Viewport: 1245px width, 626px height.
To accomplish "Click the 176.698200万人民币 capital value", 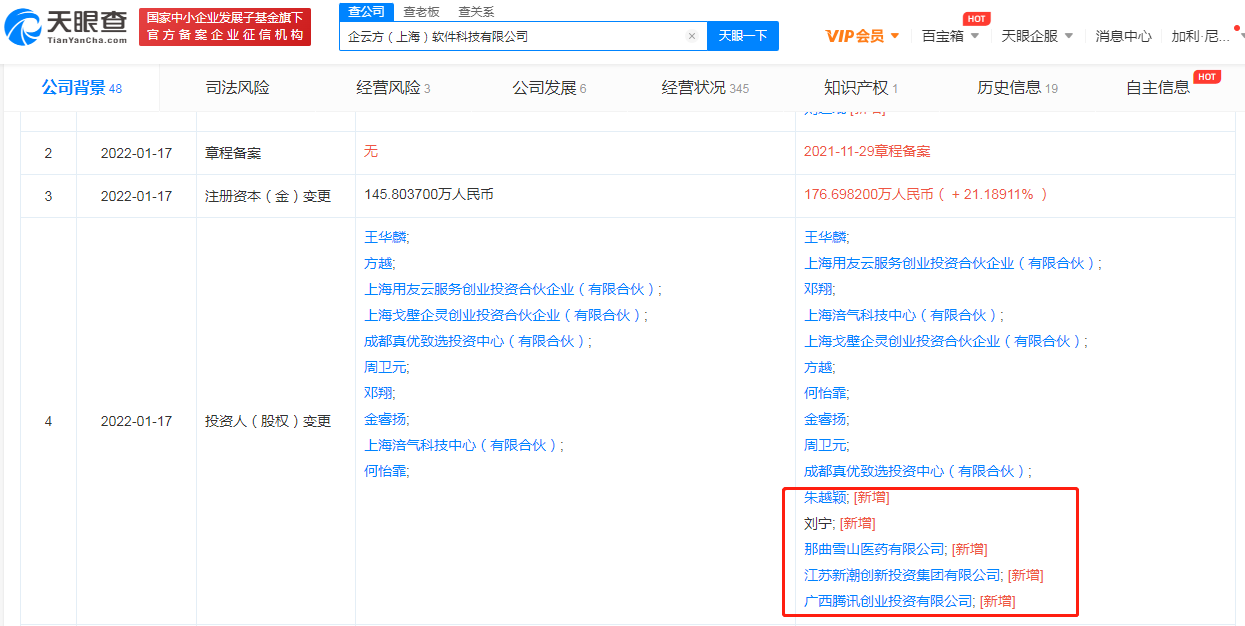I will 867,194.
